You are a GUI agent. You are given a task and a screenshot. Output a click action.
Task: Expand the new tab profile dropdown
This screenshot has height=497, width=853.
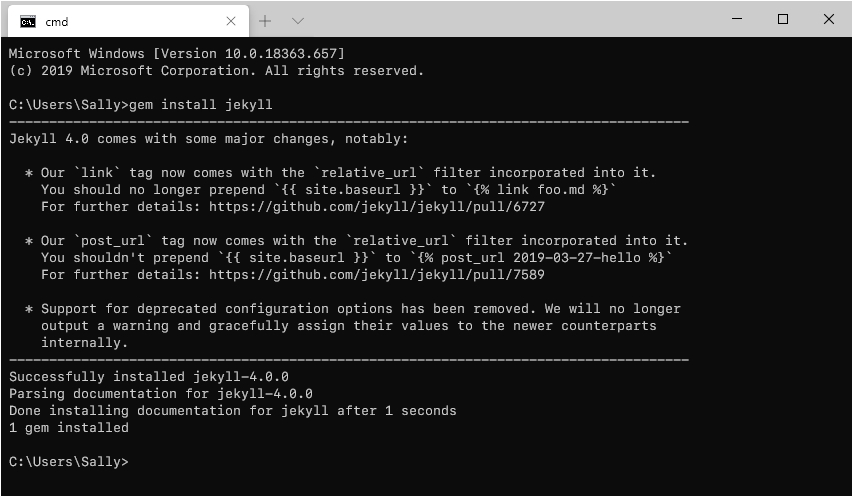[297, 20]
